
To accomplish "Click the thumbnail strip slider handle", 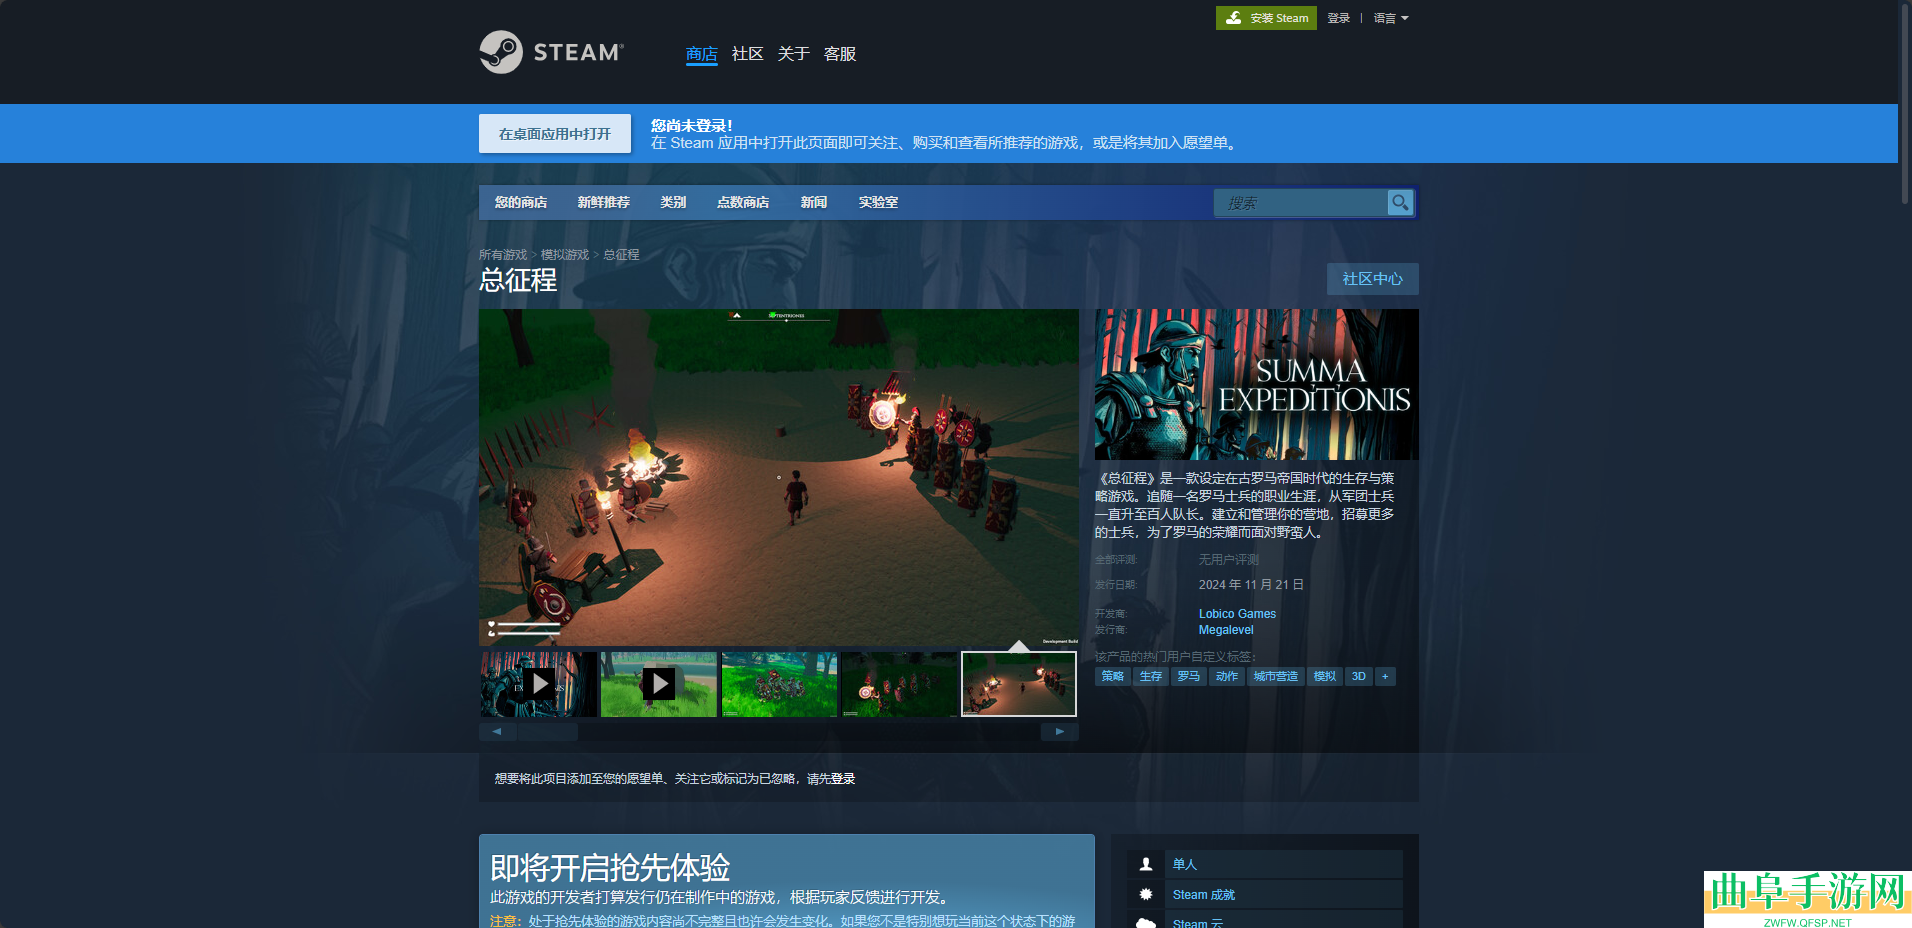I will click(548, 732).
